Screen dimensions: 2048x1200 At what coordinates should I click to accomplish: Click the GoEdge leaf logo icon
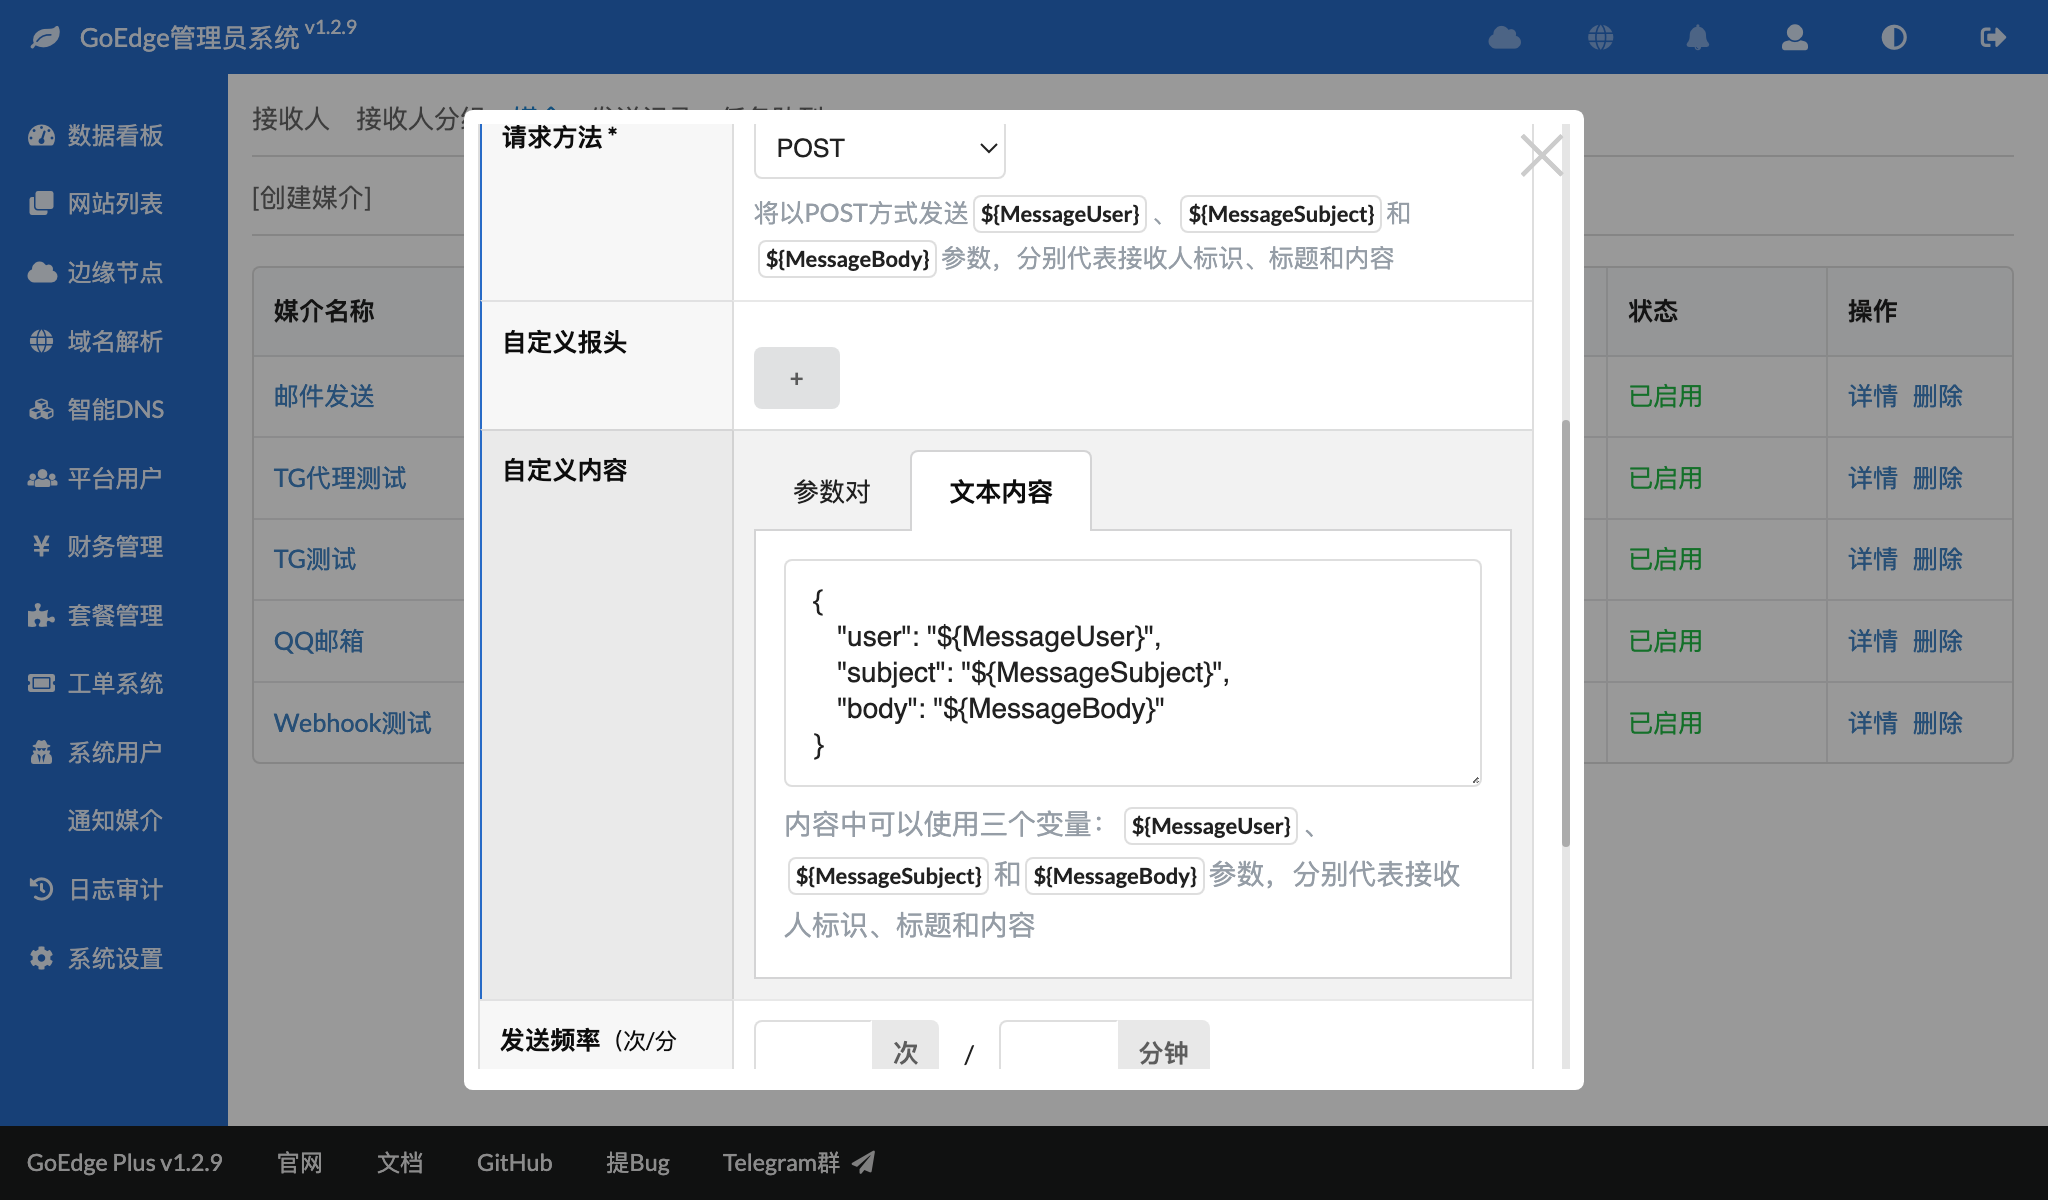(x=45, y=38)
